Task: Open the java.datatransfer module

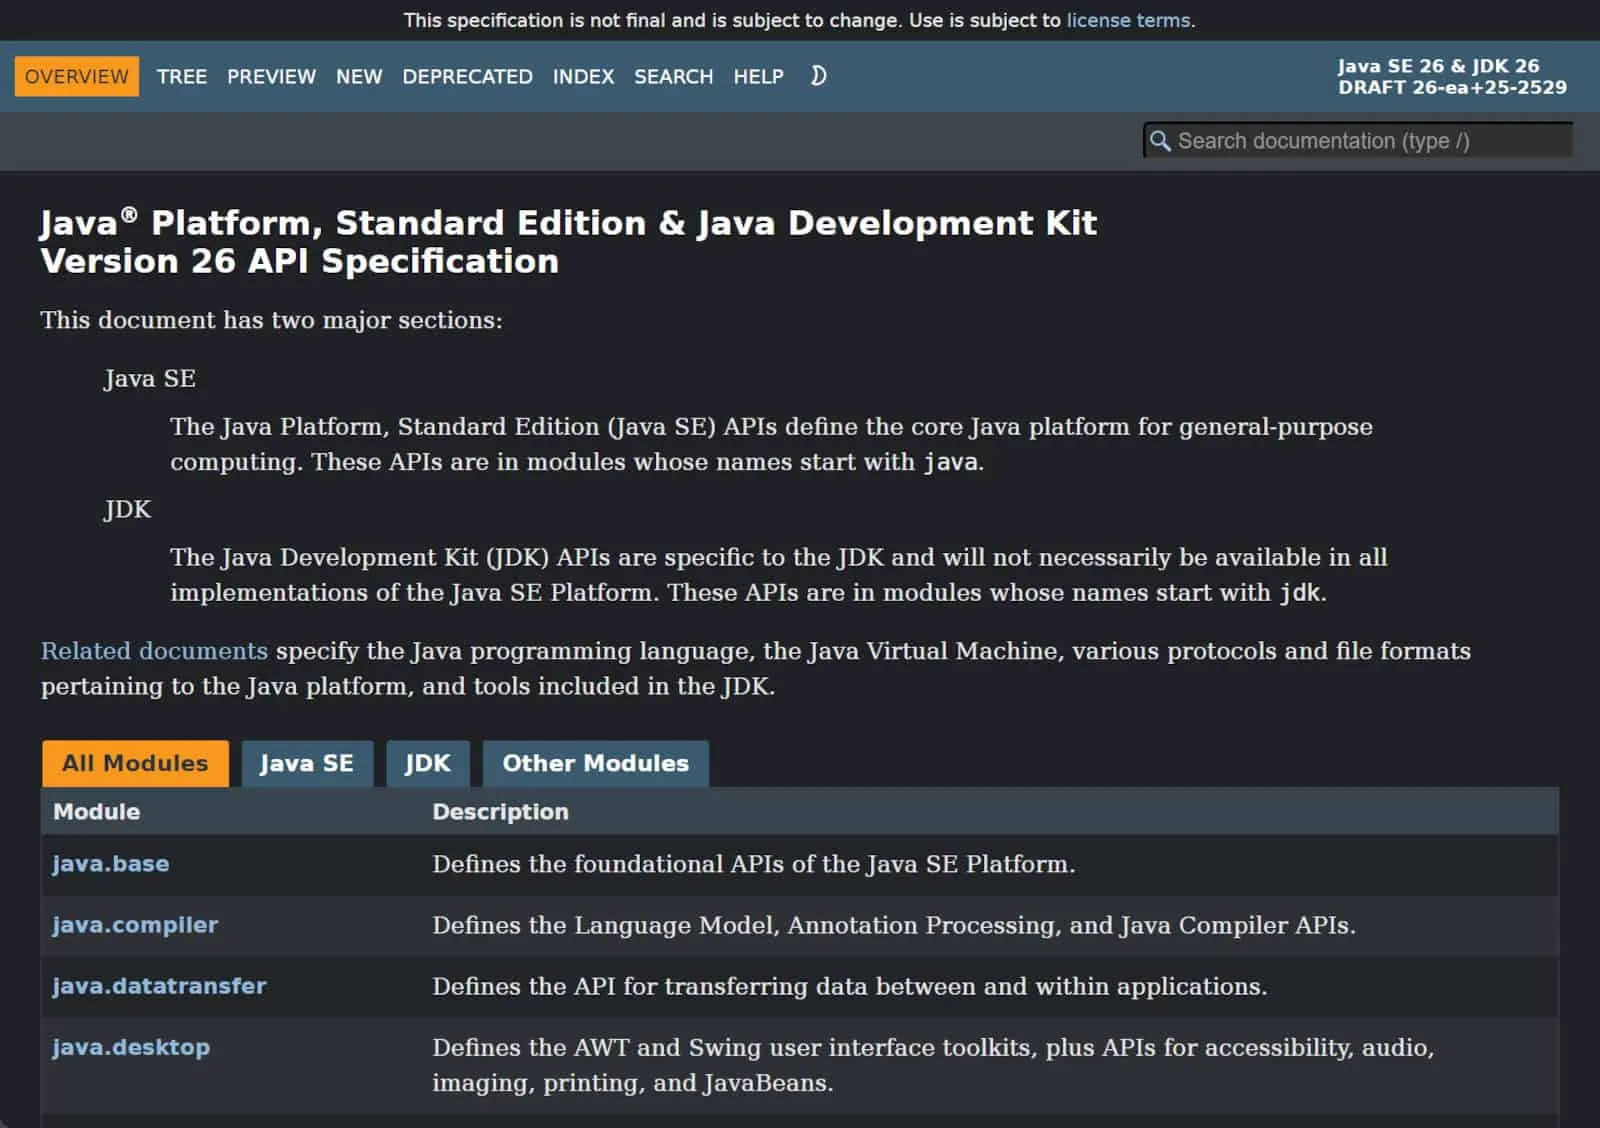Action: point(159,986)
